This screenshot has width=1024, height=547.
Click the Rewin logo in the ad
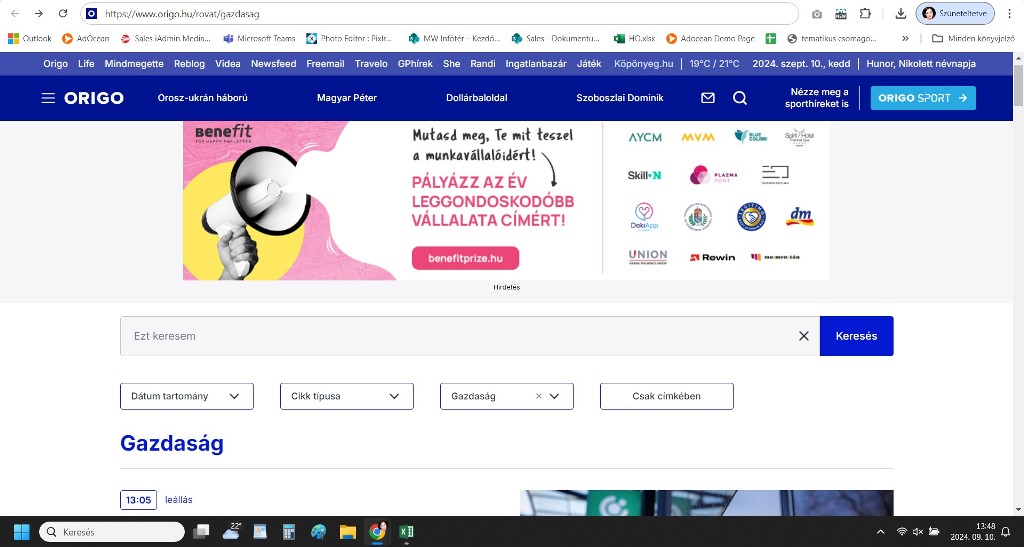(x=712, y=257)
